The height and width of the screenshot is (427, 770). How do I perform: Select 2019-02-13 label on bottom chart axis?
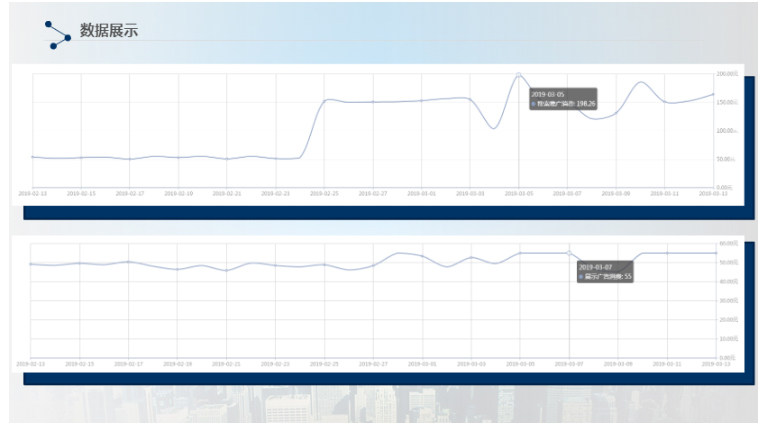[32, 363]
